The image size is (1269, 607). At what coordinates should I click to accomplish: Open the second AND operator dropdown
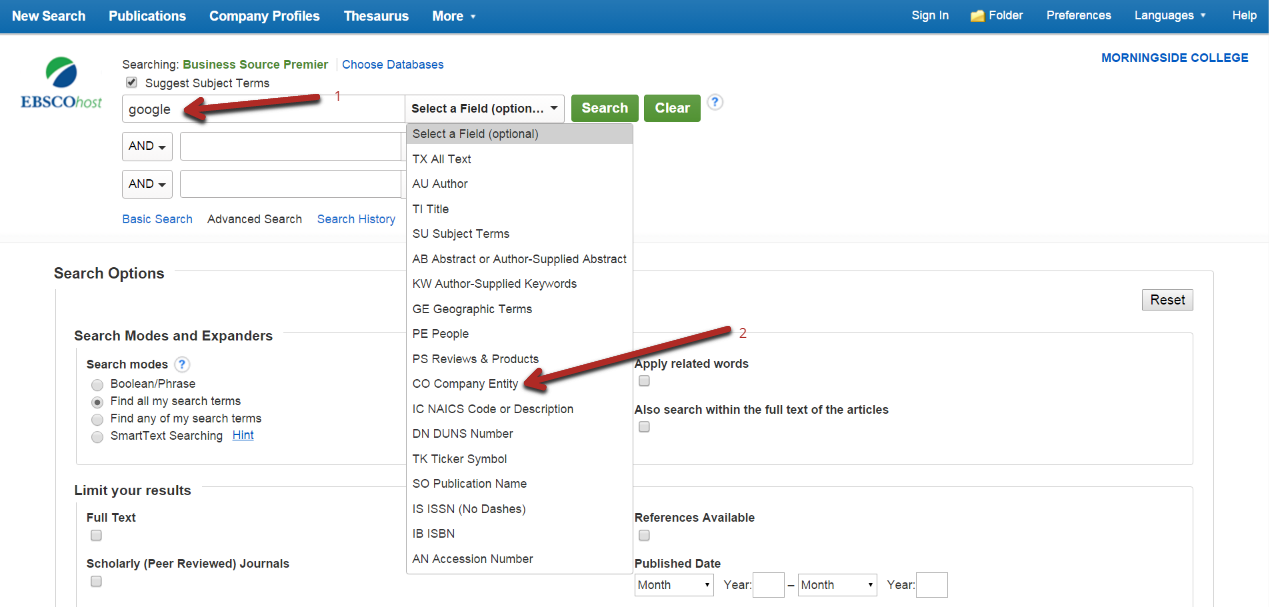pyautogui.click(x=147, y=184)
